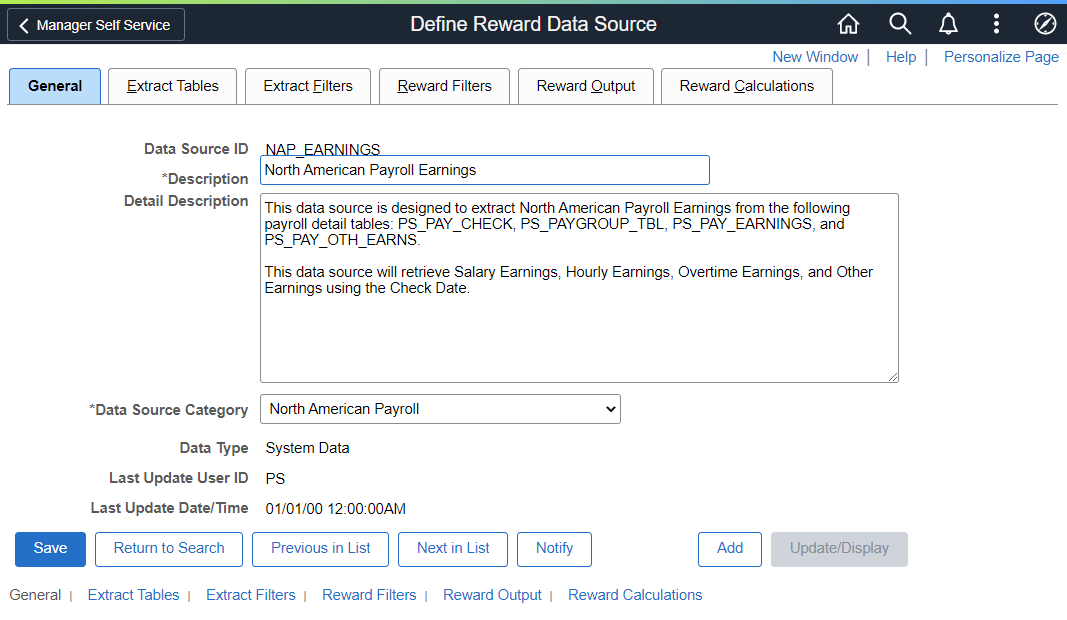The height and width of the screenshot is (620, 1067).
Task: Click the Save button
Action: [50, 548]
